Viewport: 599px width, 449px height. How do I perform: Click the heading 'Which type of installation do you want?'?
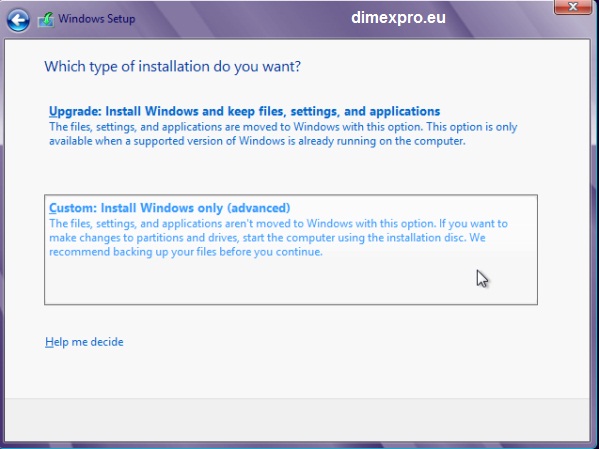coord(172,66)
